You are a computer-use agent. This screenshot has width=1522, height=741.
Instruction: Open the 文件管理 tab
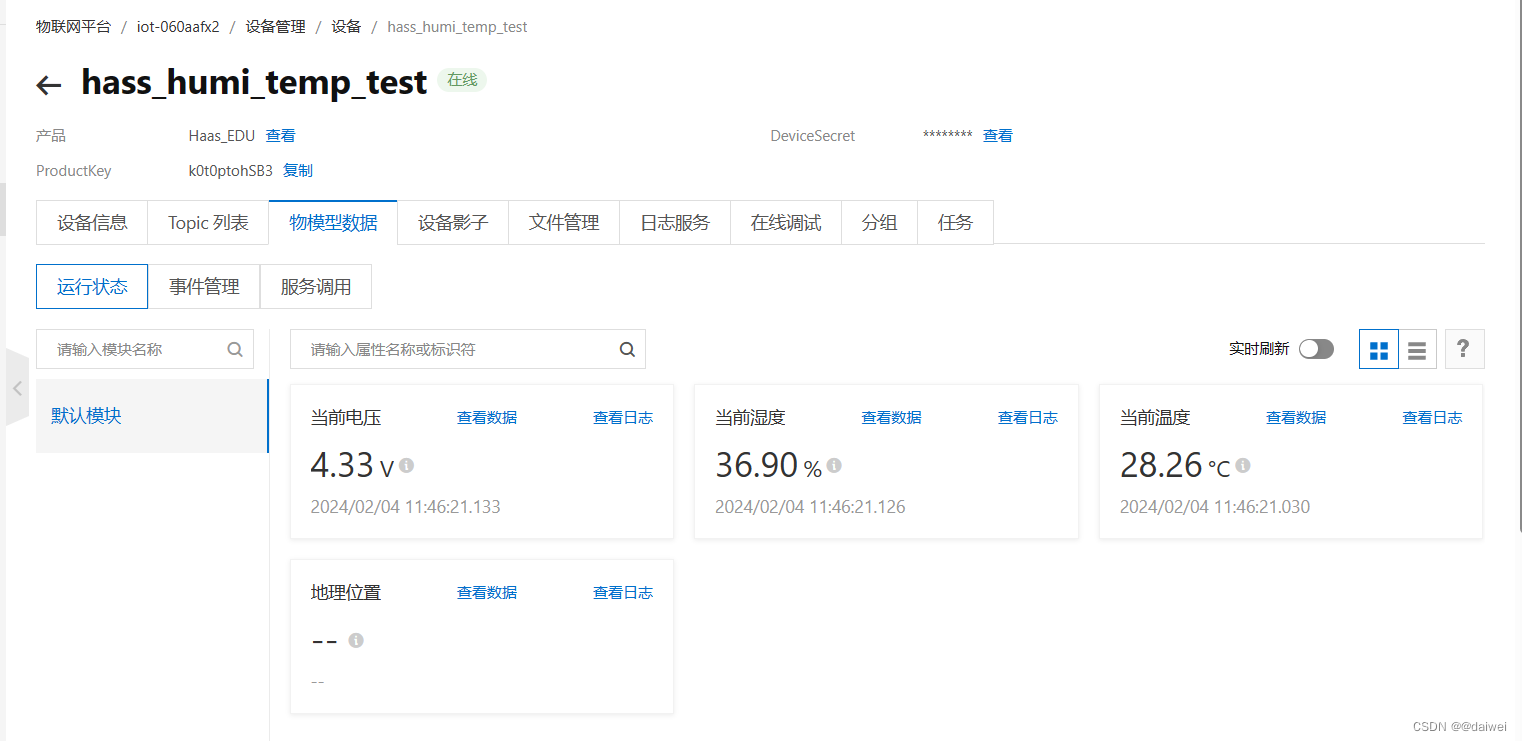(x=564, y=223)
